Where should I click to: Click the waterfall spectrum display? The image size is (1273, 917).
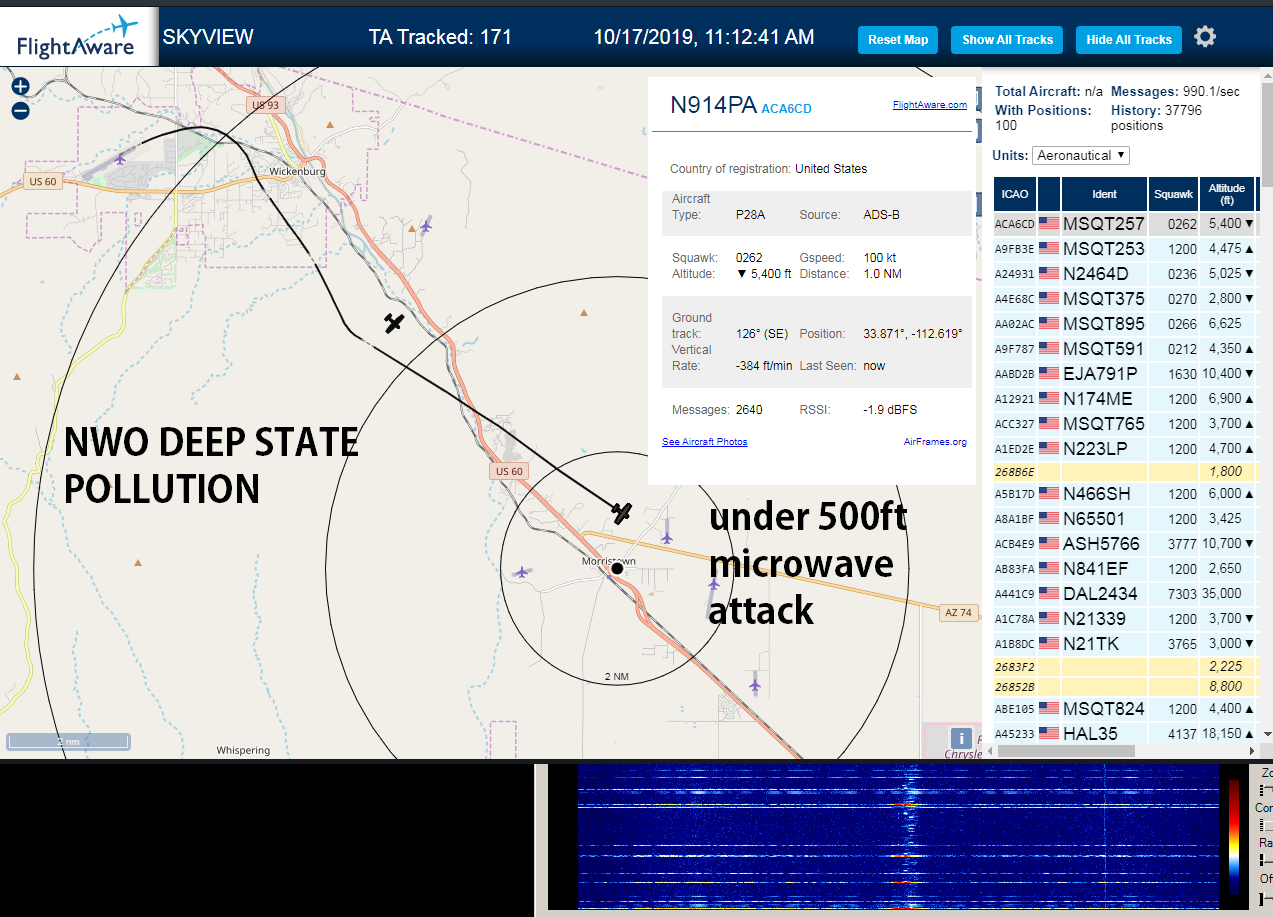898,836
